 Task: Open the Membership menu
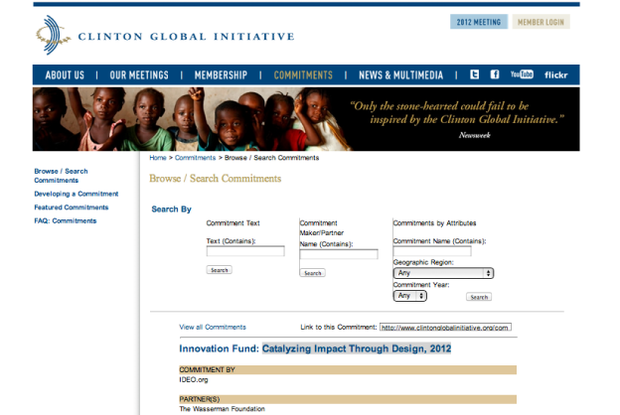click(x=221, y=75)
